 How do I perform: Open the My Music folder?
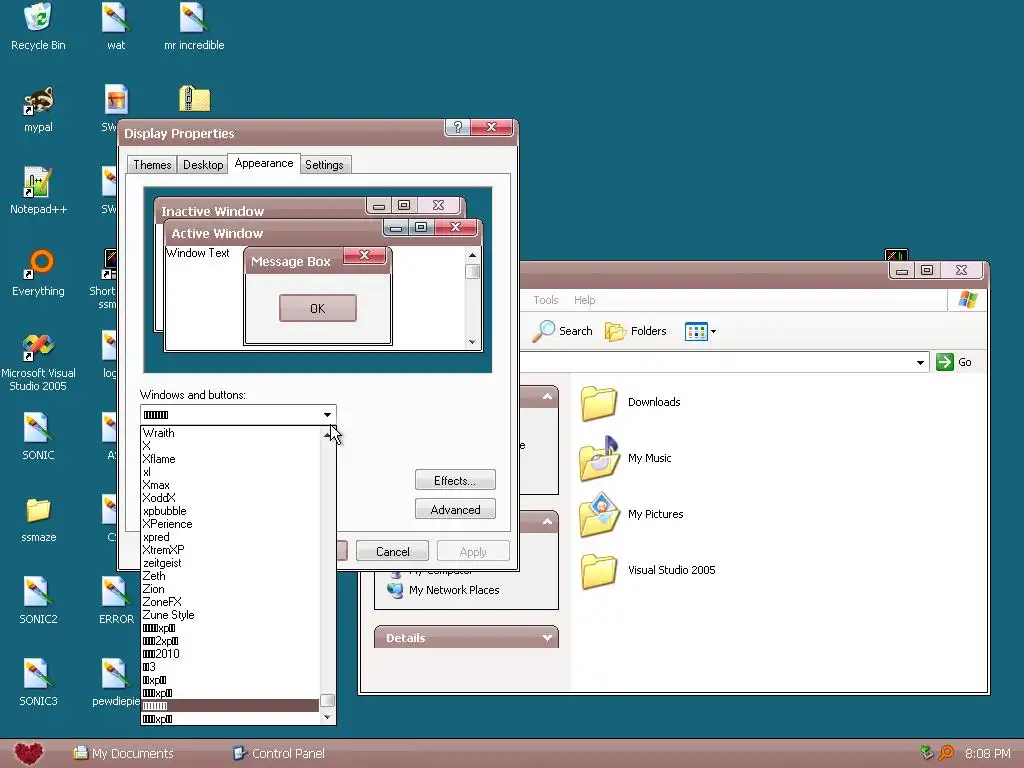pyautogui.click(x=626, y=458)
